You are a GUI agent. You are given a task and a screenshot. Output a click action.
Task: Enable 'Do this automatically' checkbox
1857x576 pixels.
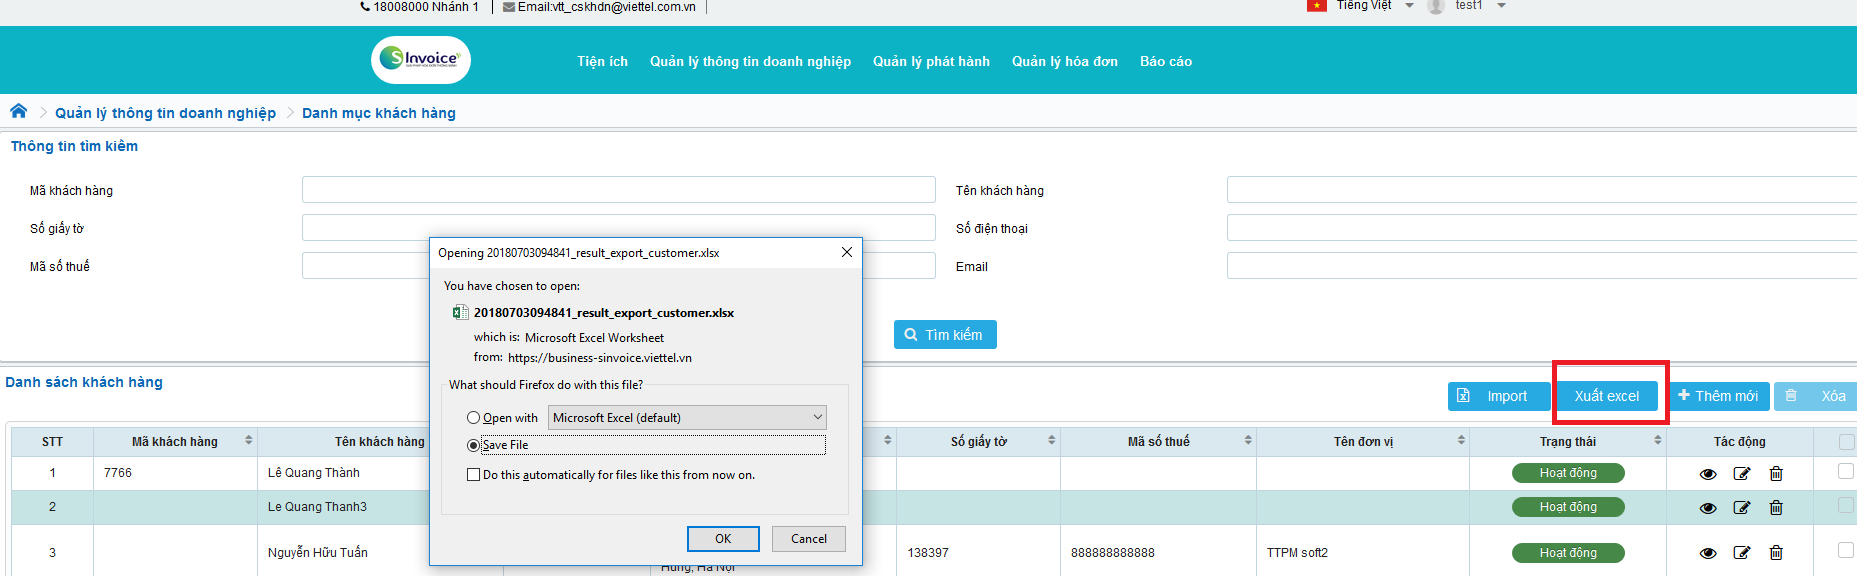pos(473,475)
